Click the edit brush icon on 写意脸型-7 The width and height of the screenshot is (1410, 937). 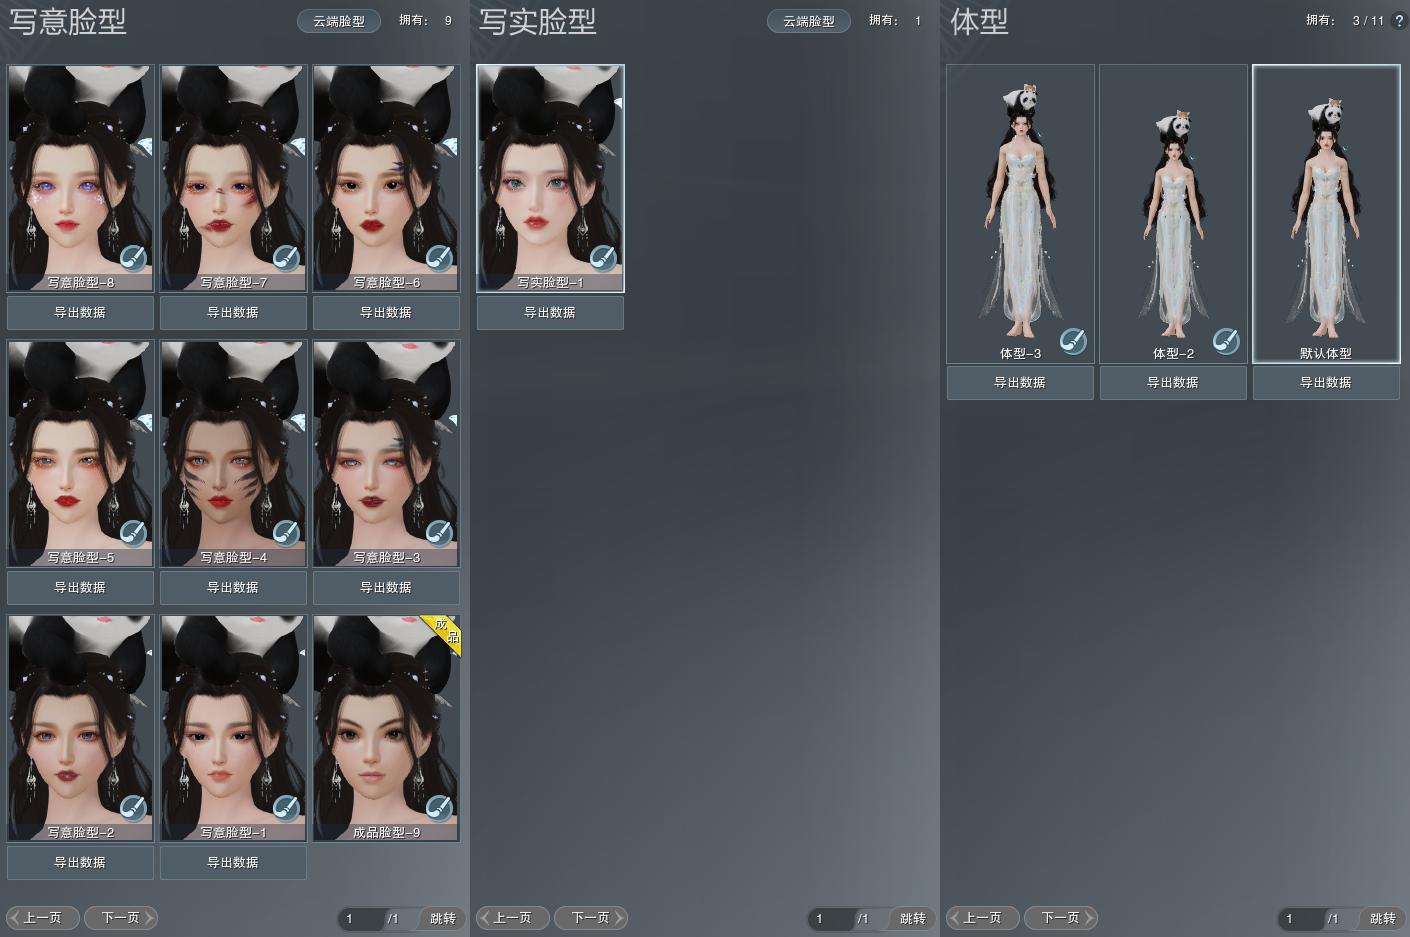286,258
